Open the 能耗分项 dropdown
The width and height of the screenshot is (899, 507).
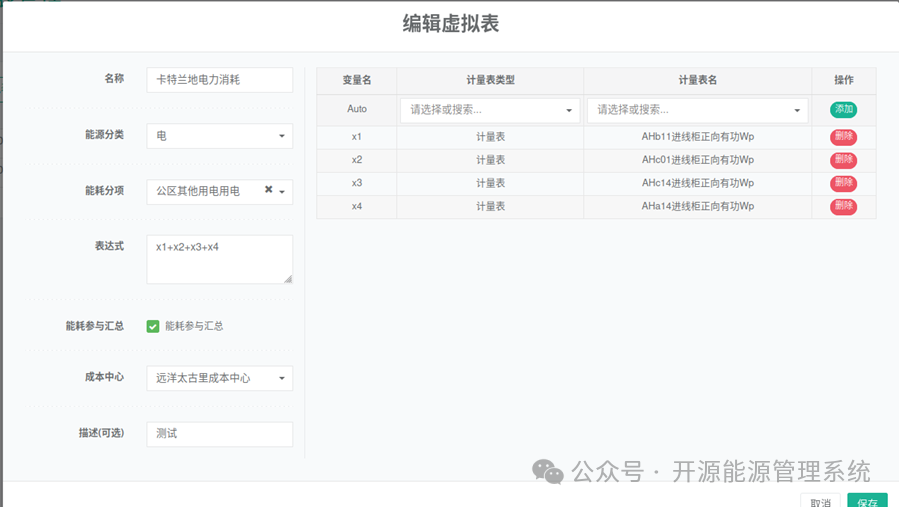220,192
